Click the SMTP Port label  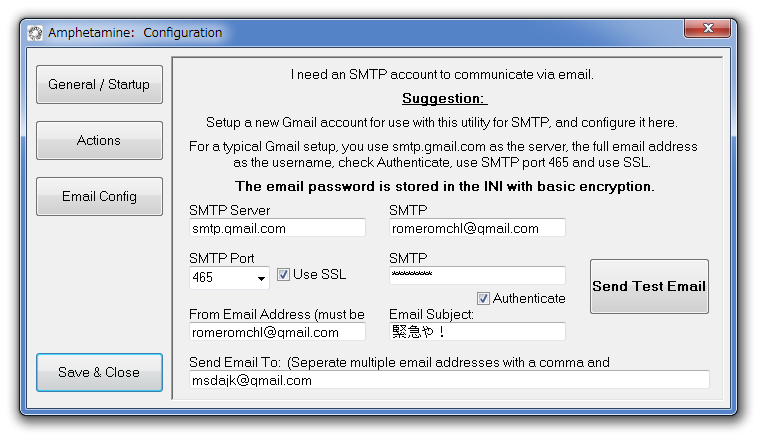[222, 258]
